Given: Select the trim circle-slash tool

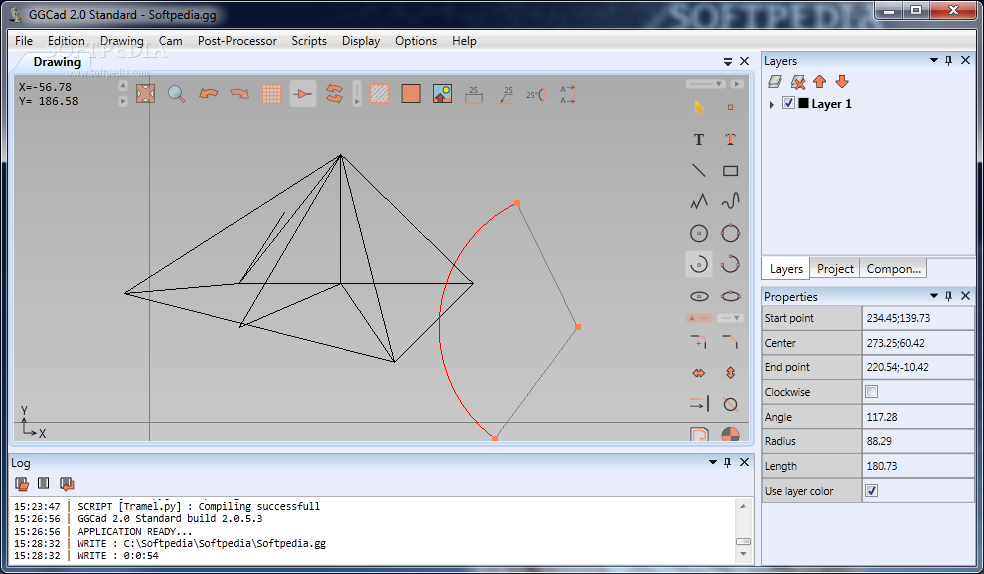Looking at the screenshot, I should (730, 404).
